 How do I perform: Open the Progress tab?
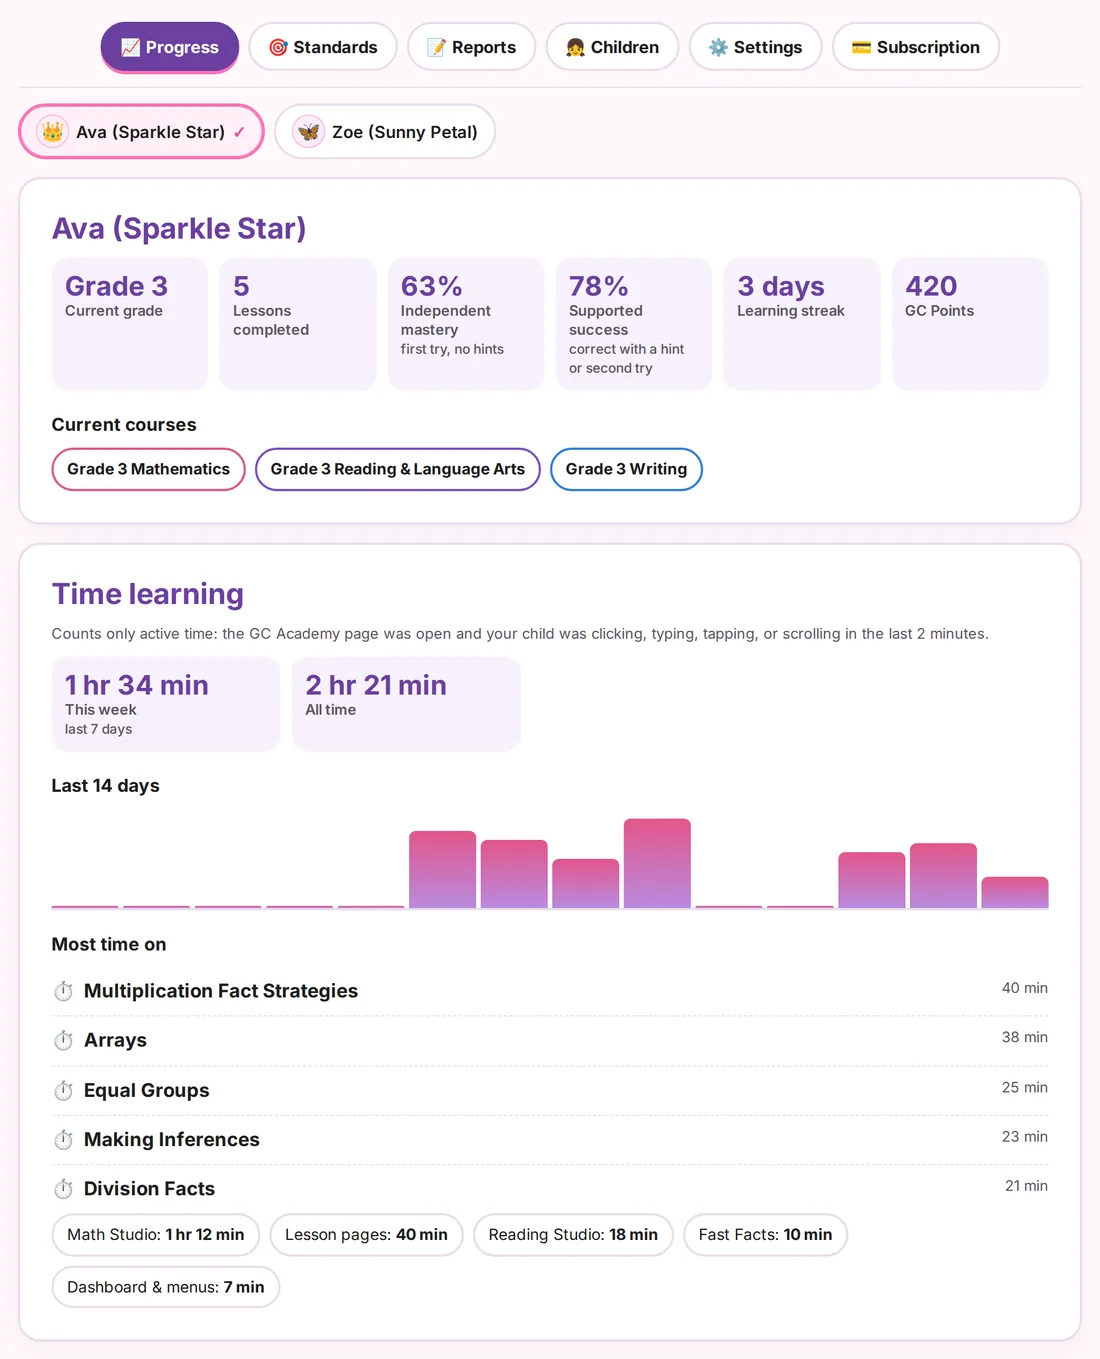click(170, 47)
